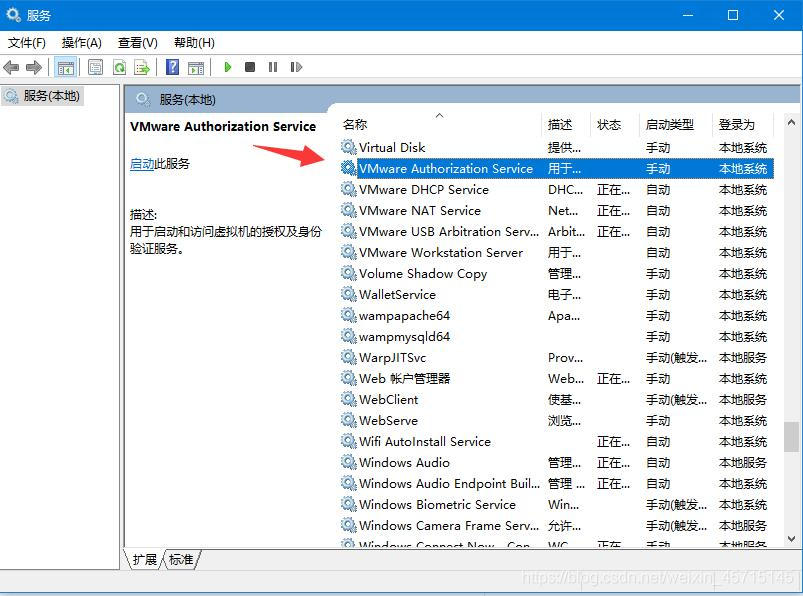Image resolution: width=803 pixels, height=596 pixels.
Task: Pause the service with the pause icon
Action: [x=273, y=67]
